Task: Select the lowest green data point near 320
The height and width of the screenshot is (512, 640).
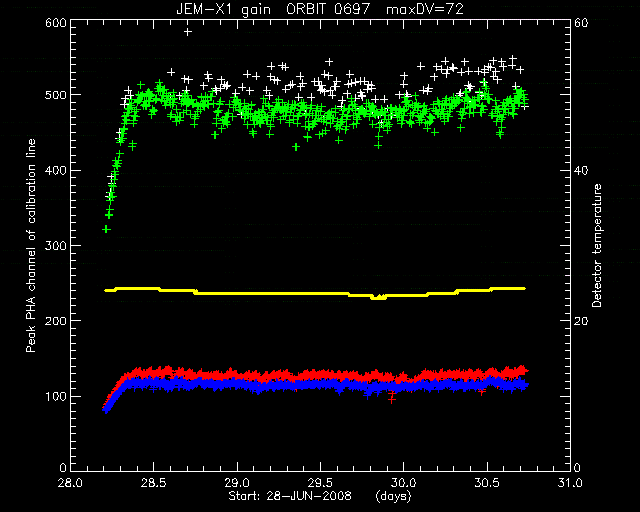Action: point(106,229)
